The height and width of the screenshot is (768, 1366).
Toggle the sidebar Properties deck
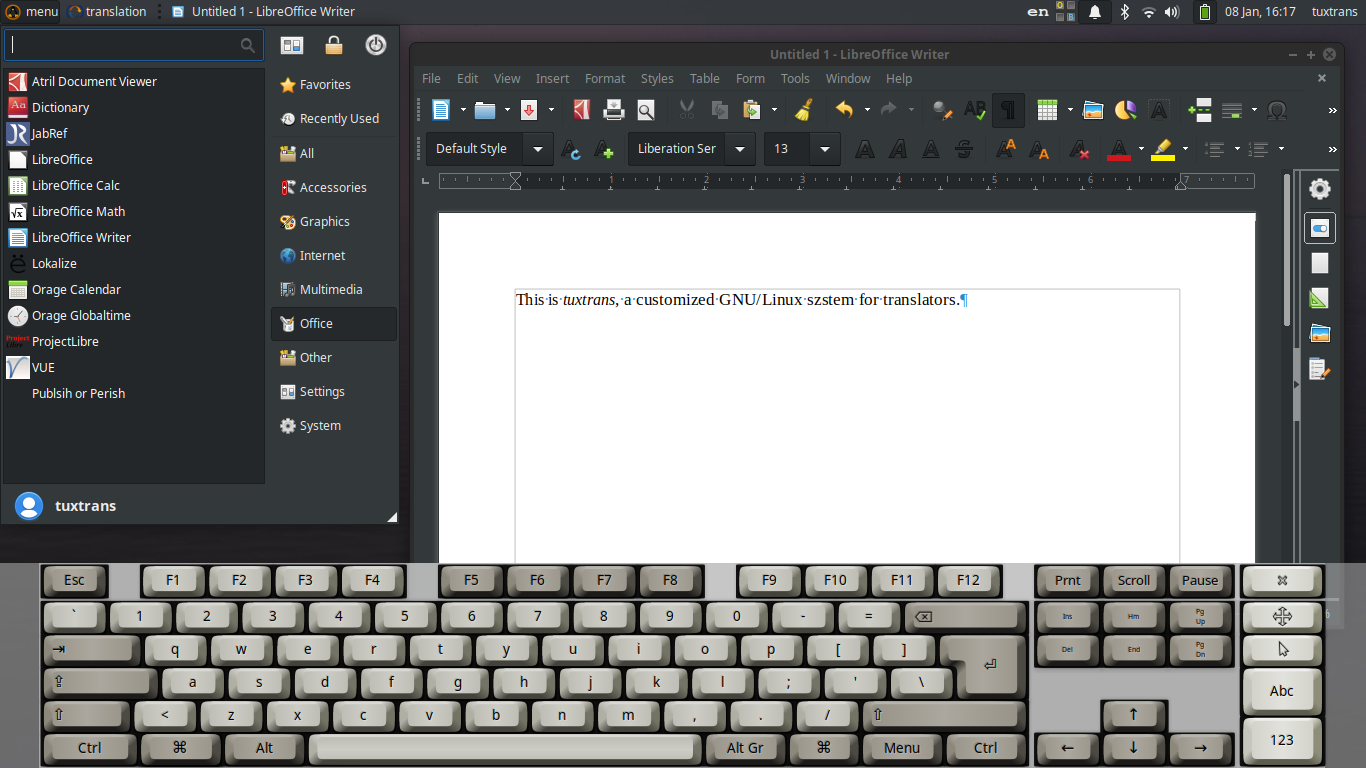1319,228
